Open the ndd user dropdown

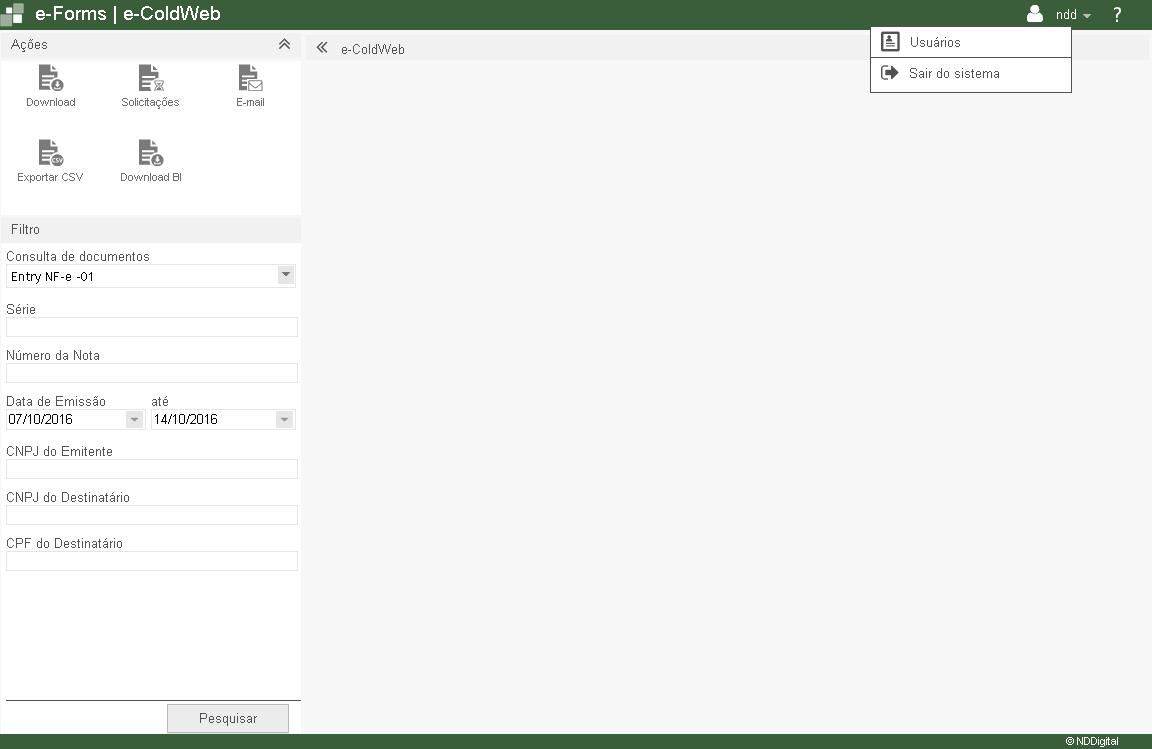point(1073,15)
